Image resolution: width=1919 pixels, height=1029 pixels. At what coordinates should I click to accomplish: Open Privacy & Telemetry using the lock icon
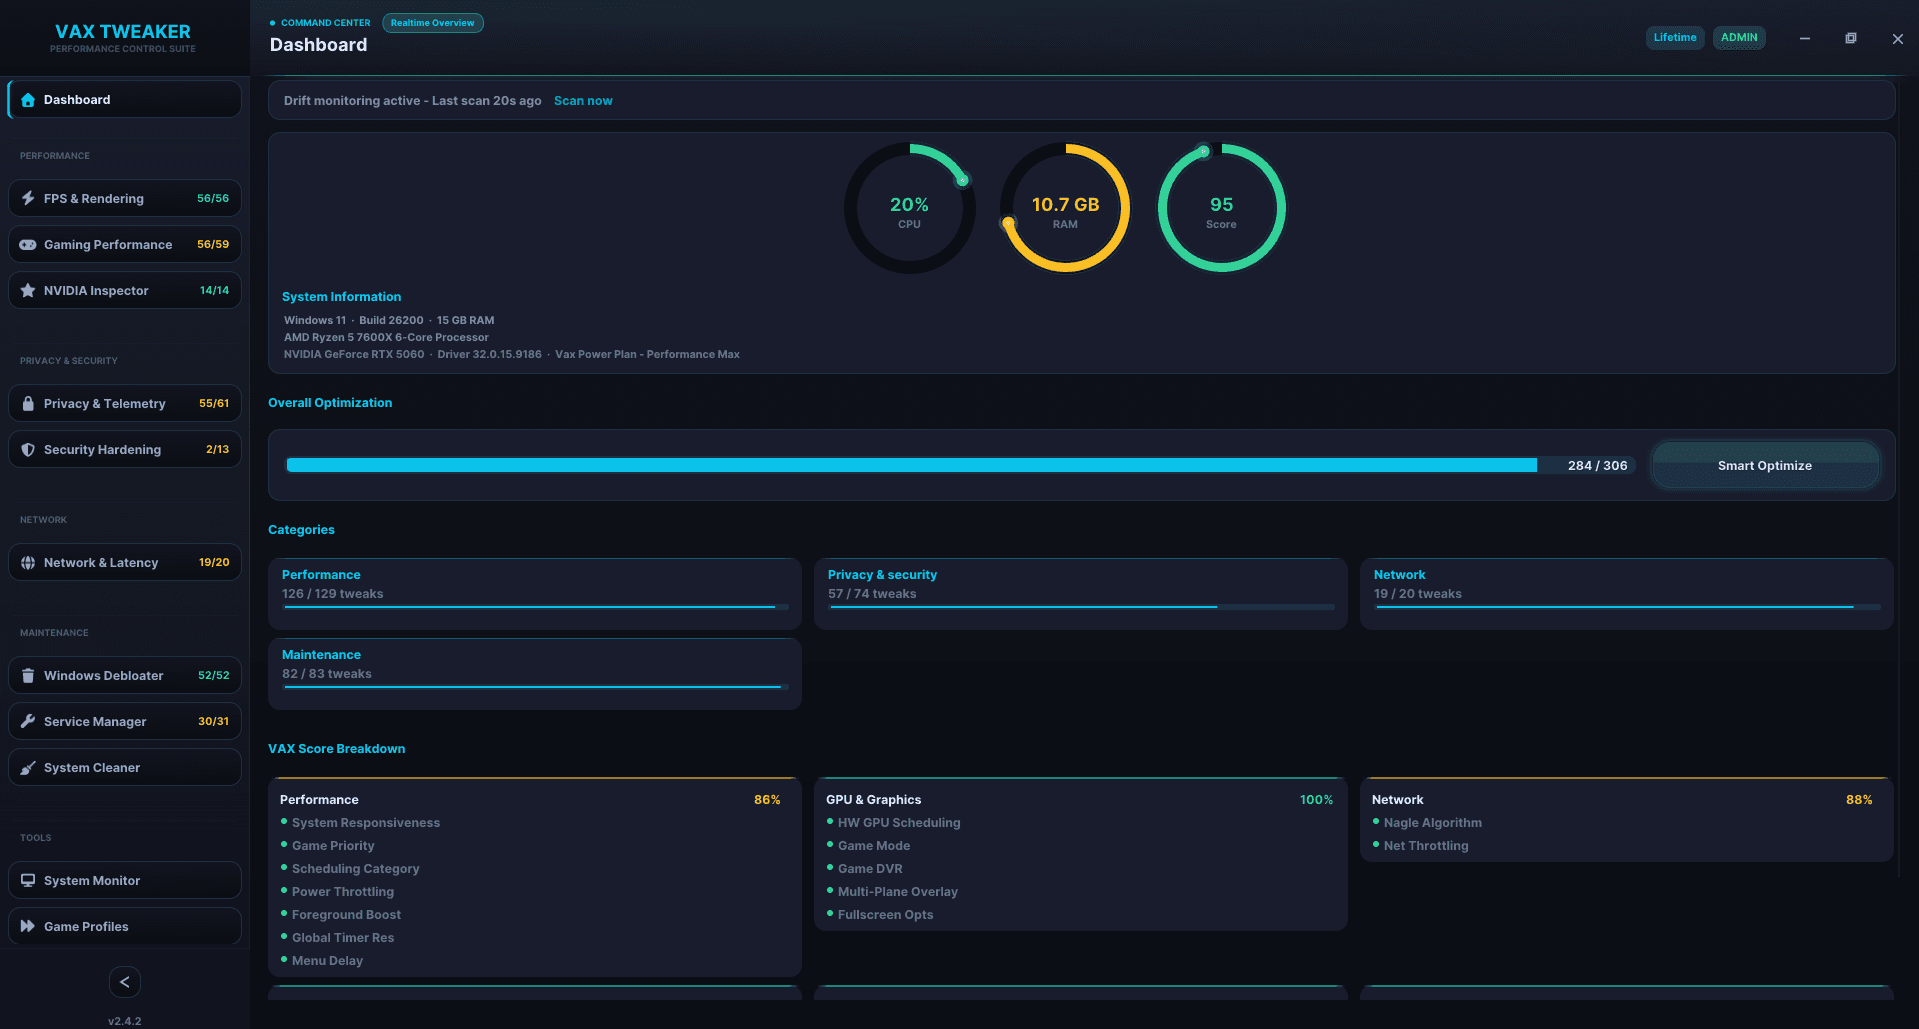[x=27, y=403]
